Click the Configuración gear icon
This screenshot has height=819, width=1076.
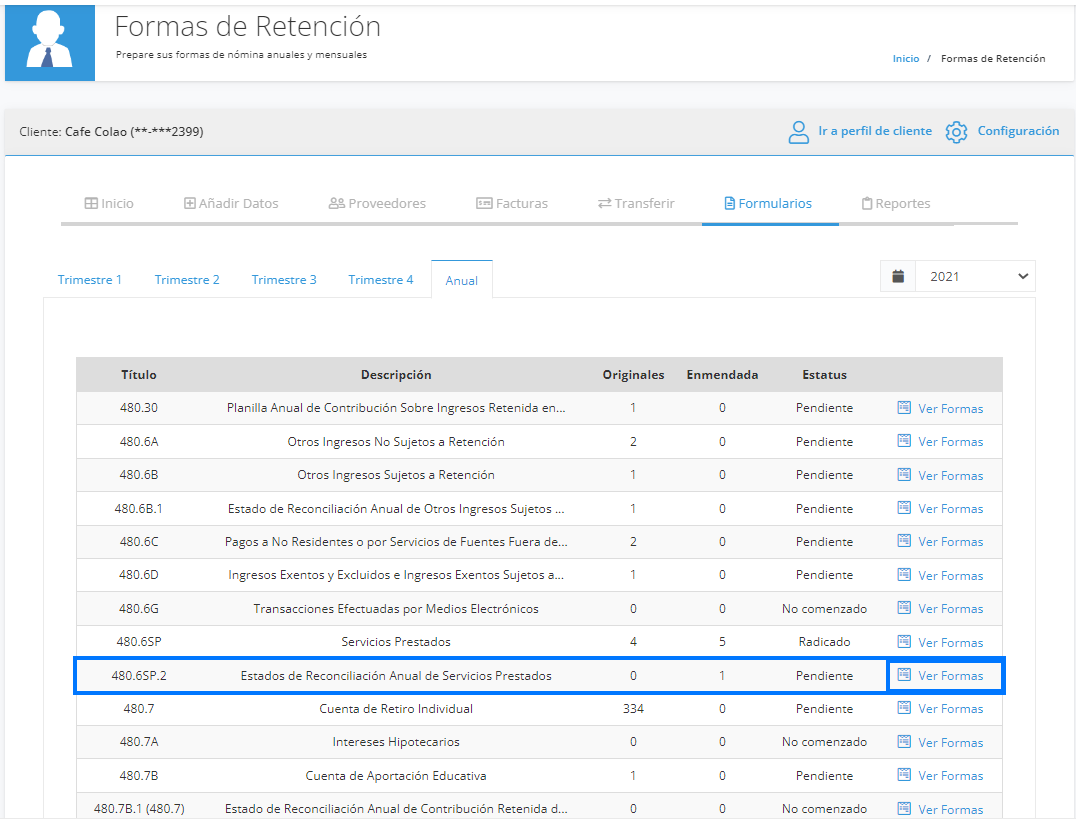coord(956,132)
